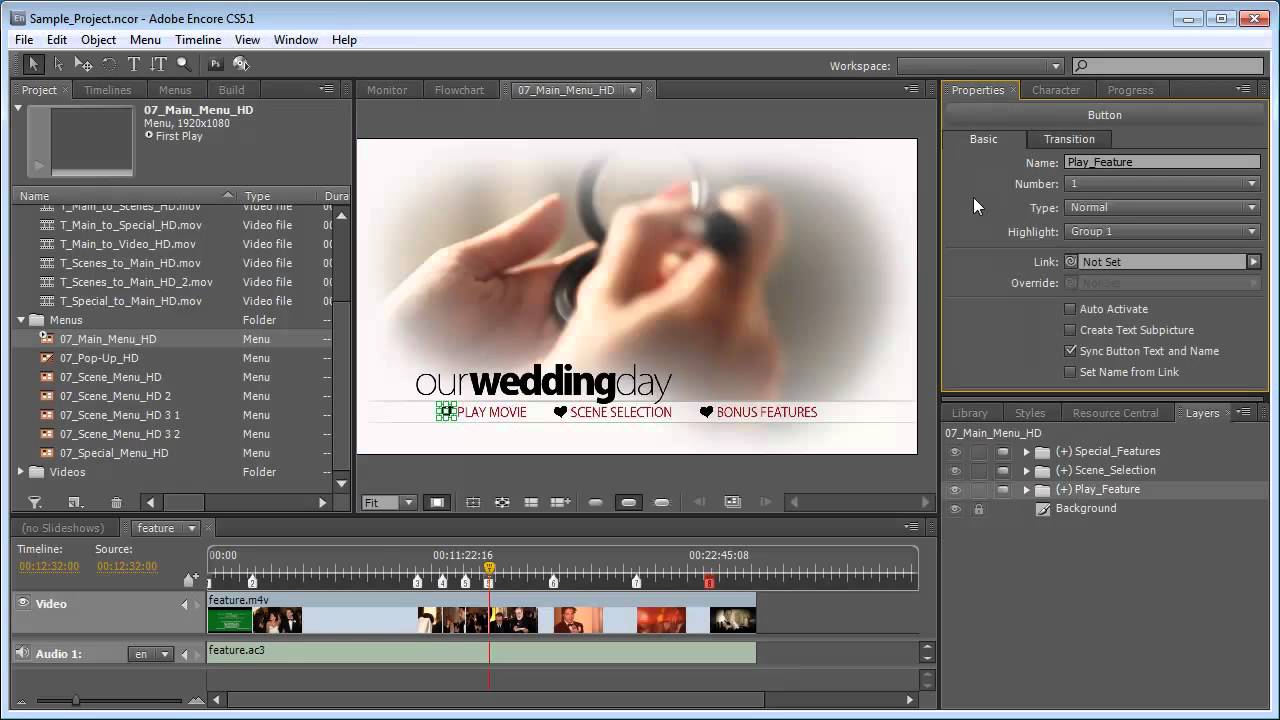1280x720 pixels.
Task: Open the Object menu
Action: 98,40
